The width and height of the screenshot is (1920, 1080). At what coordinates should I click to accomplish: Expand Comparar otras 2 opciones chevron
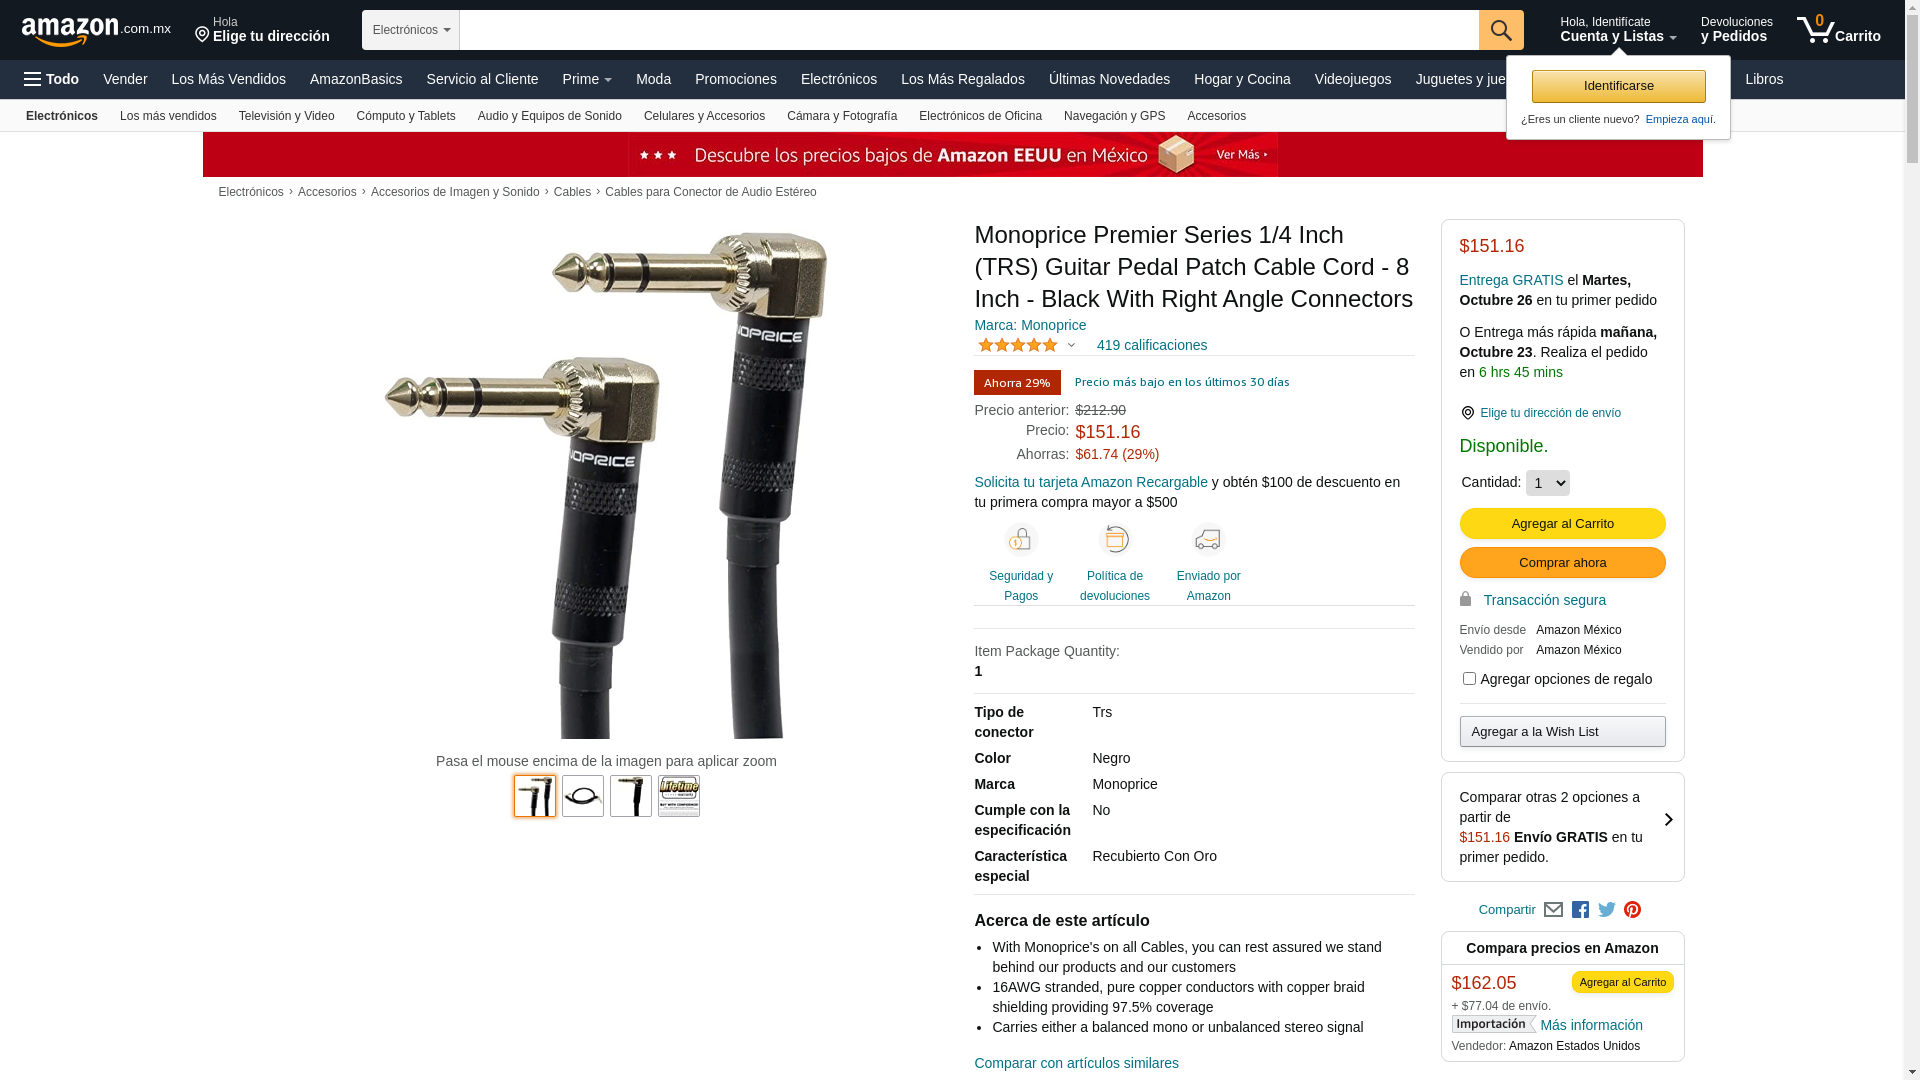point(1668,820)
